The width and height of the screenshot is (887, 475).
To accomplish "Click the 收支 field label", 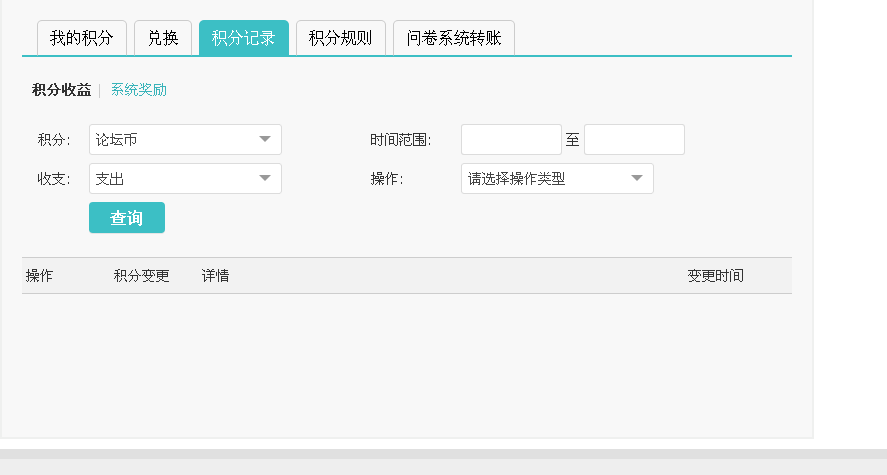I will 54,179.
